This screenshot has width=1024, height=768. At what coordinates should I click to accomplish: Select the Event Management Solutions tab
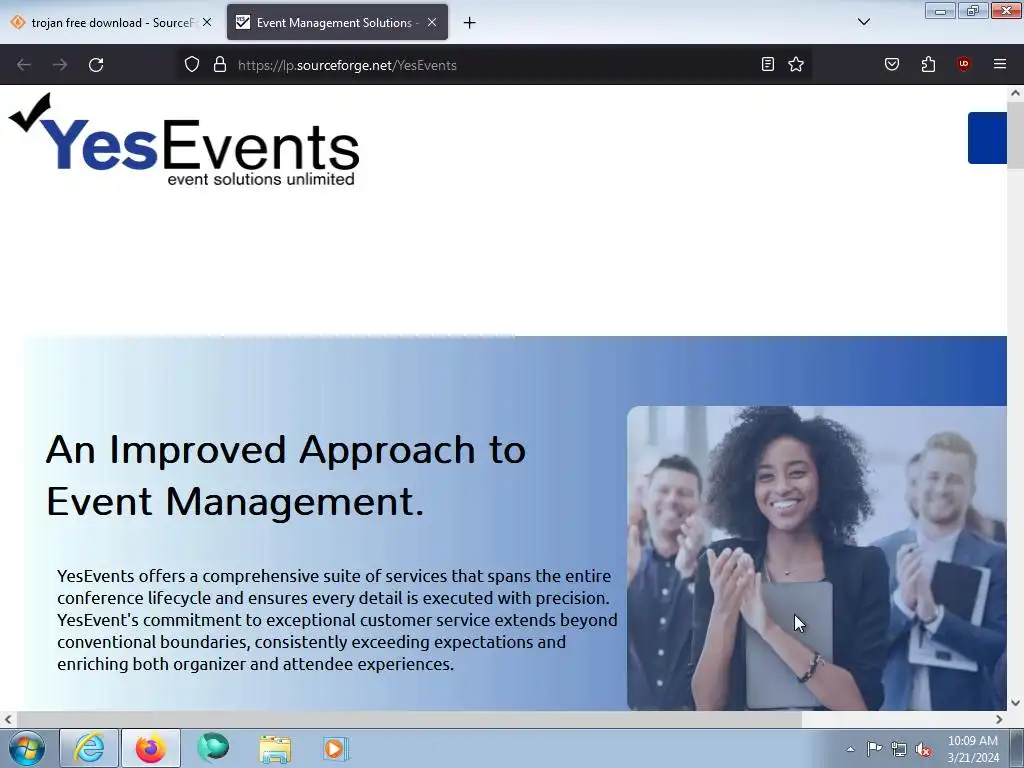(337, 23)
